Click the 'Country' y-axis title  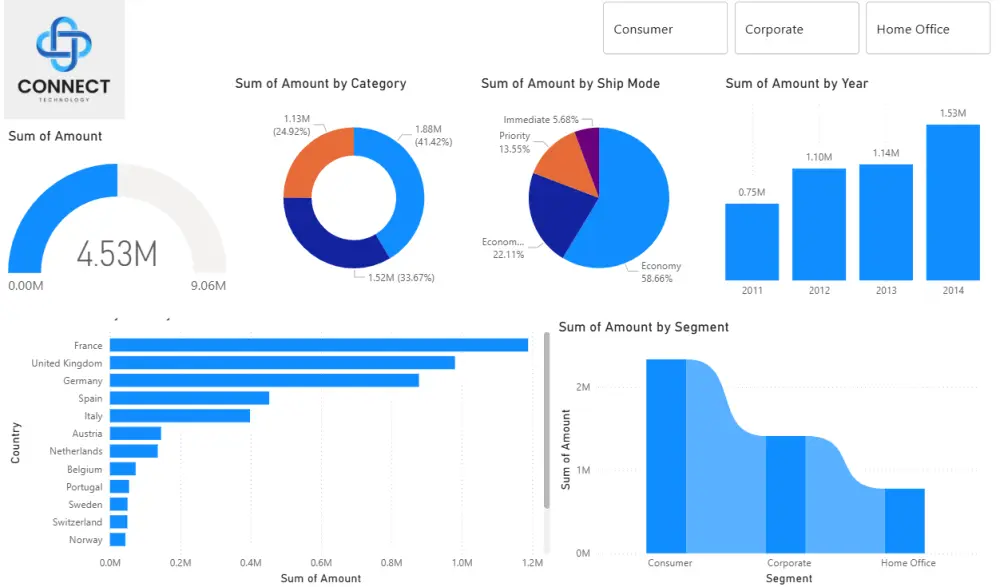(x=15, y=442)
